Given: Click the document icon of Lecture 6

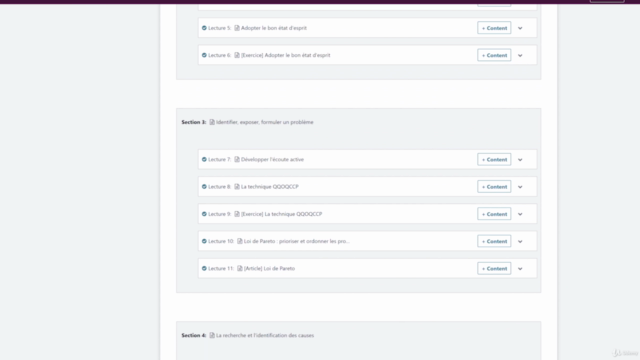Looking at the screenshot, I should (x=237, y=55).
